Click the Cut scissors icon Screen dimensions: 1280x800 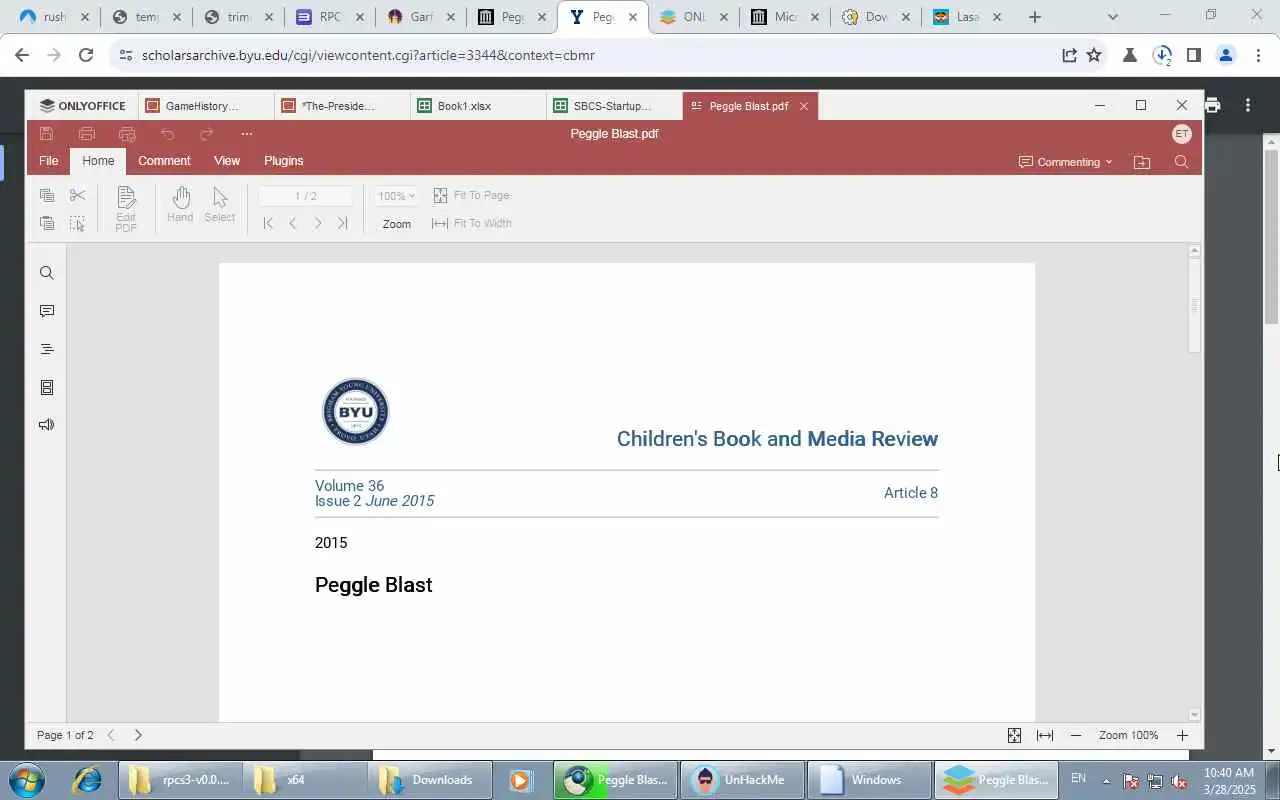pyautogui.click(x=78, y=195)
